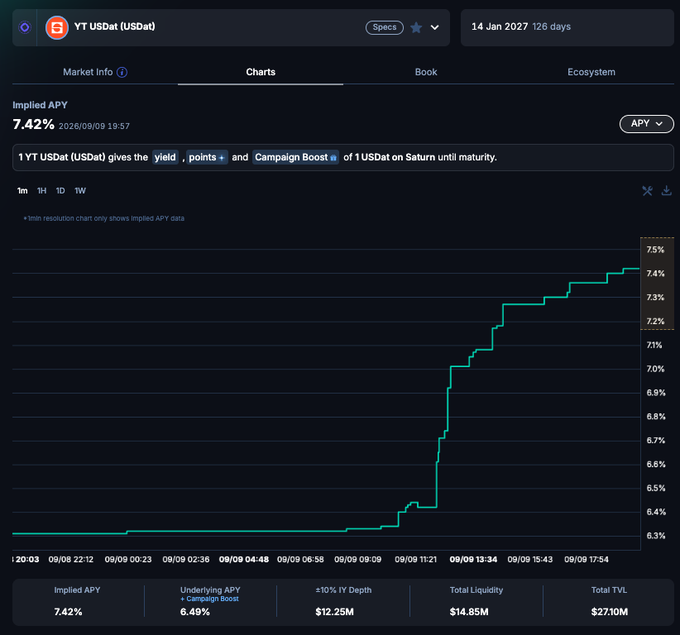Click the gift icon on Campaign Boost
680x635 pixels.
(333, 158)
